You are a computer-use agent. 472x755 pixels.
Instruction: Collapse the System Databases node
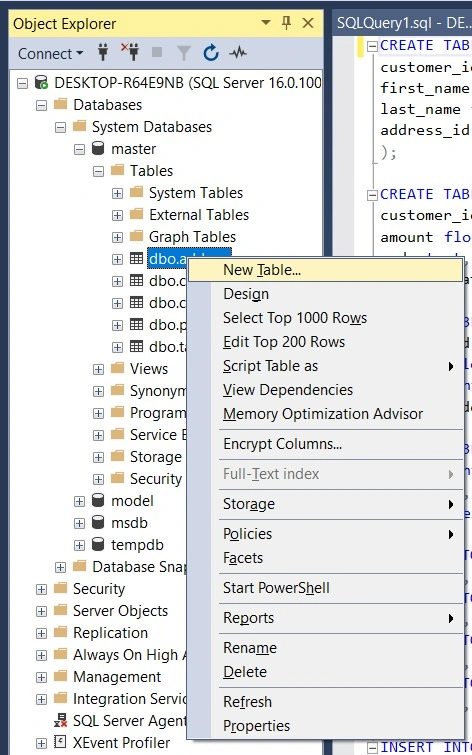click(61, 127)
